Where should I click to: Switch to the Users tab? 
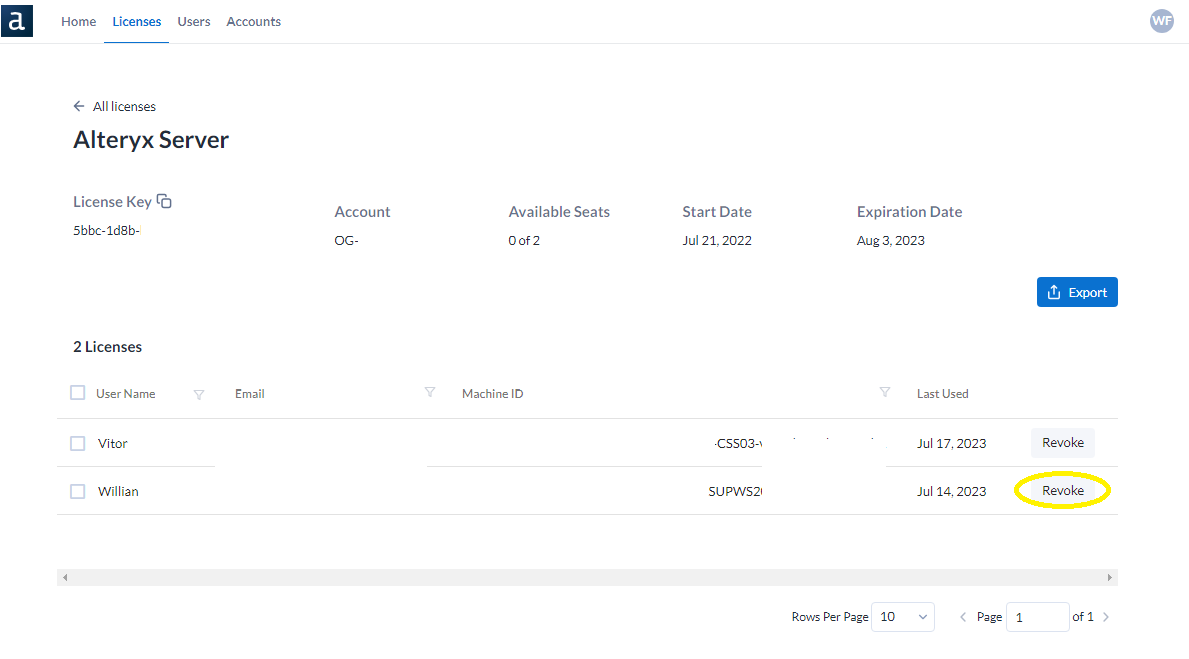(194, 22)
